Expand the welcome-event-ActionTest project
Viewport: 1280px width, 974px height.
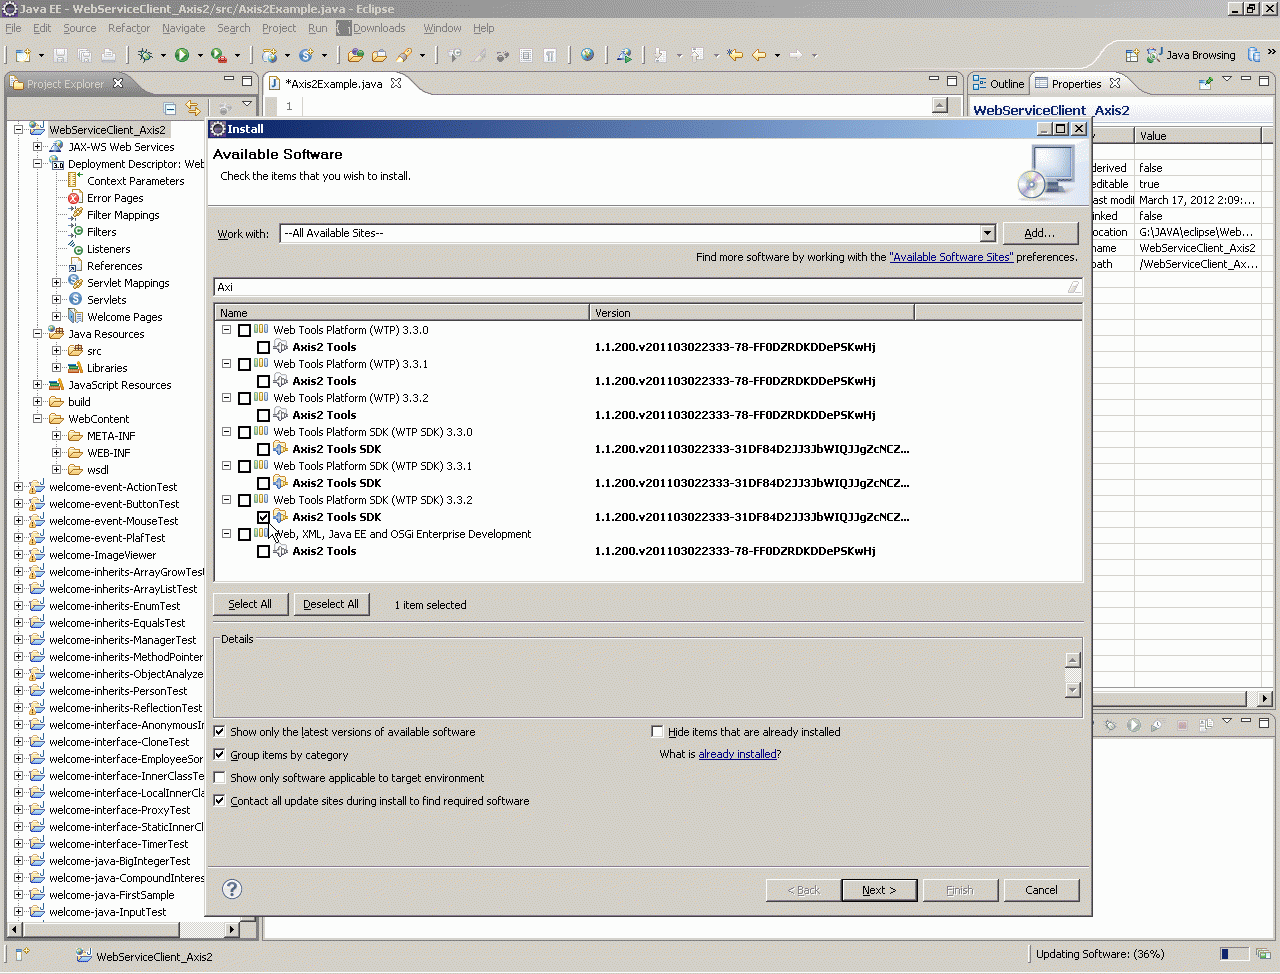(19, 487)
